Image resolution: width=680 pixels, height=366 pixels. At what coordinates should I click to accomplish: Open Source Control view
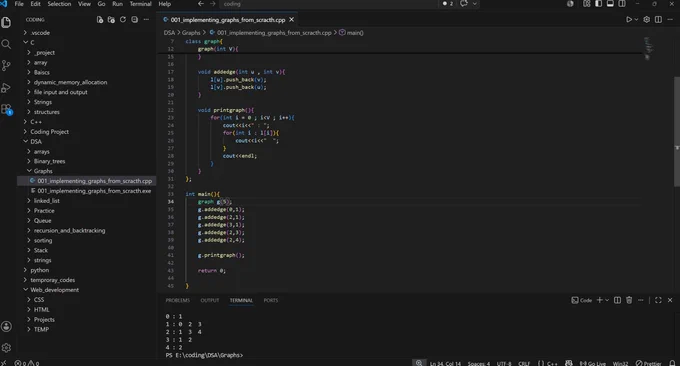tap(6, 65)
